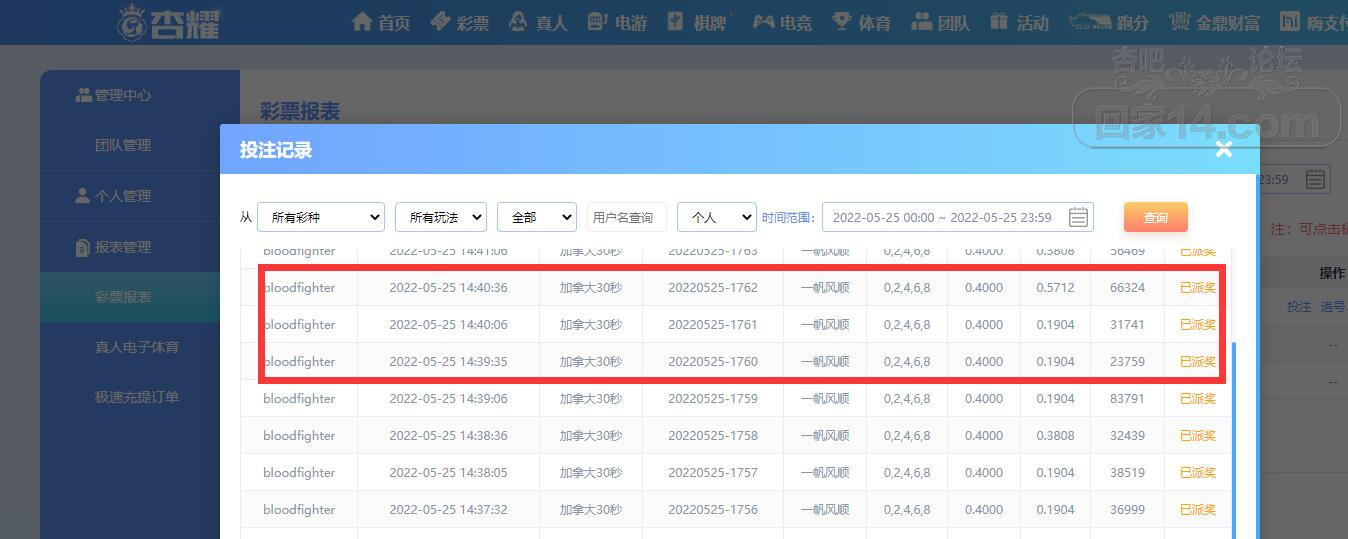Open the 个人 scope dropdown
The height and width of the screenshot is (539, 1348).
click(717, 217)
